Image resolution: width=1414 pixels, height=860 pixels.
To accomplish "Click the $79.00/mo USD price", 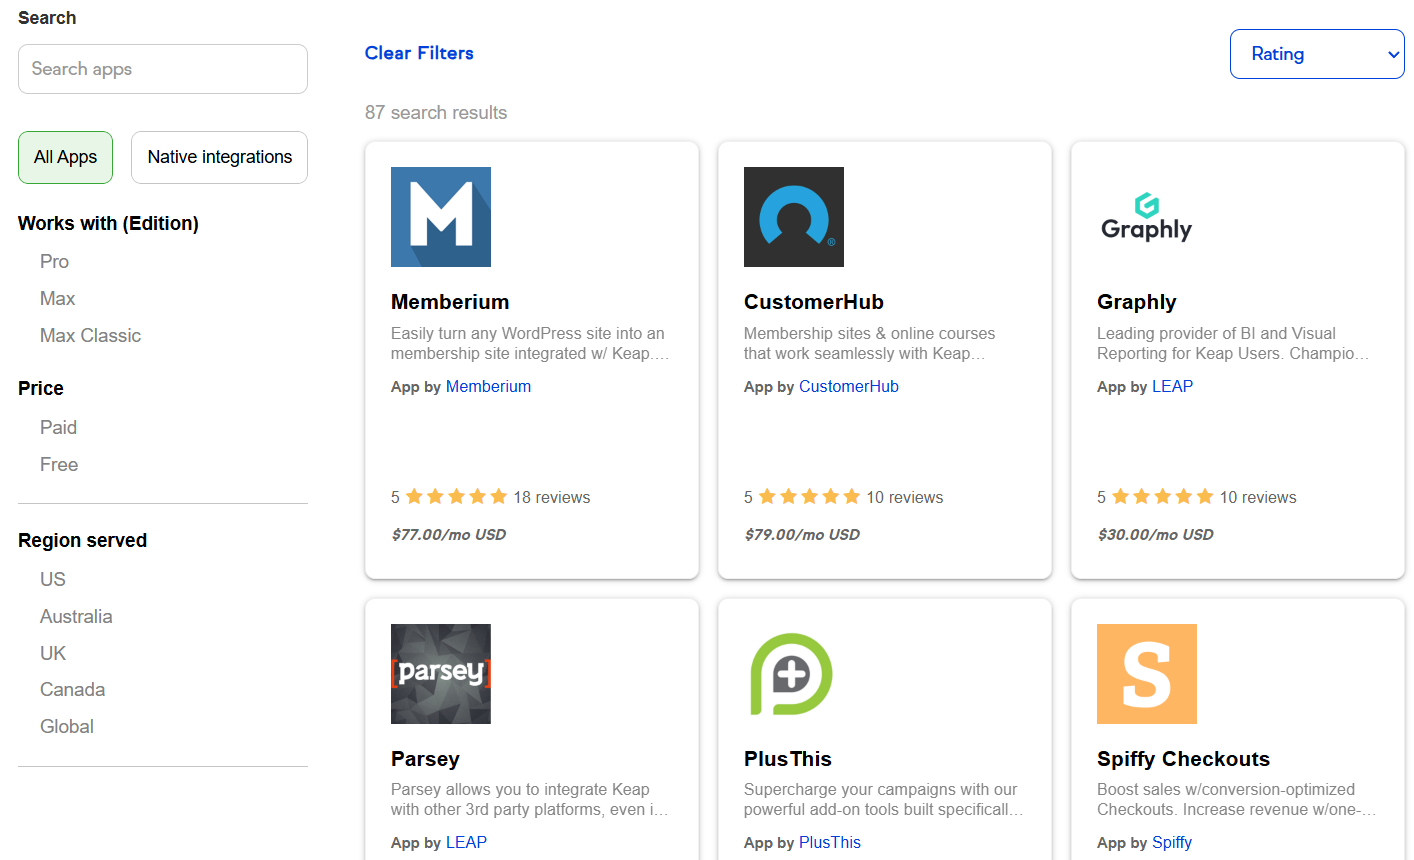I will [802, 534].
